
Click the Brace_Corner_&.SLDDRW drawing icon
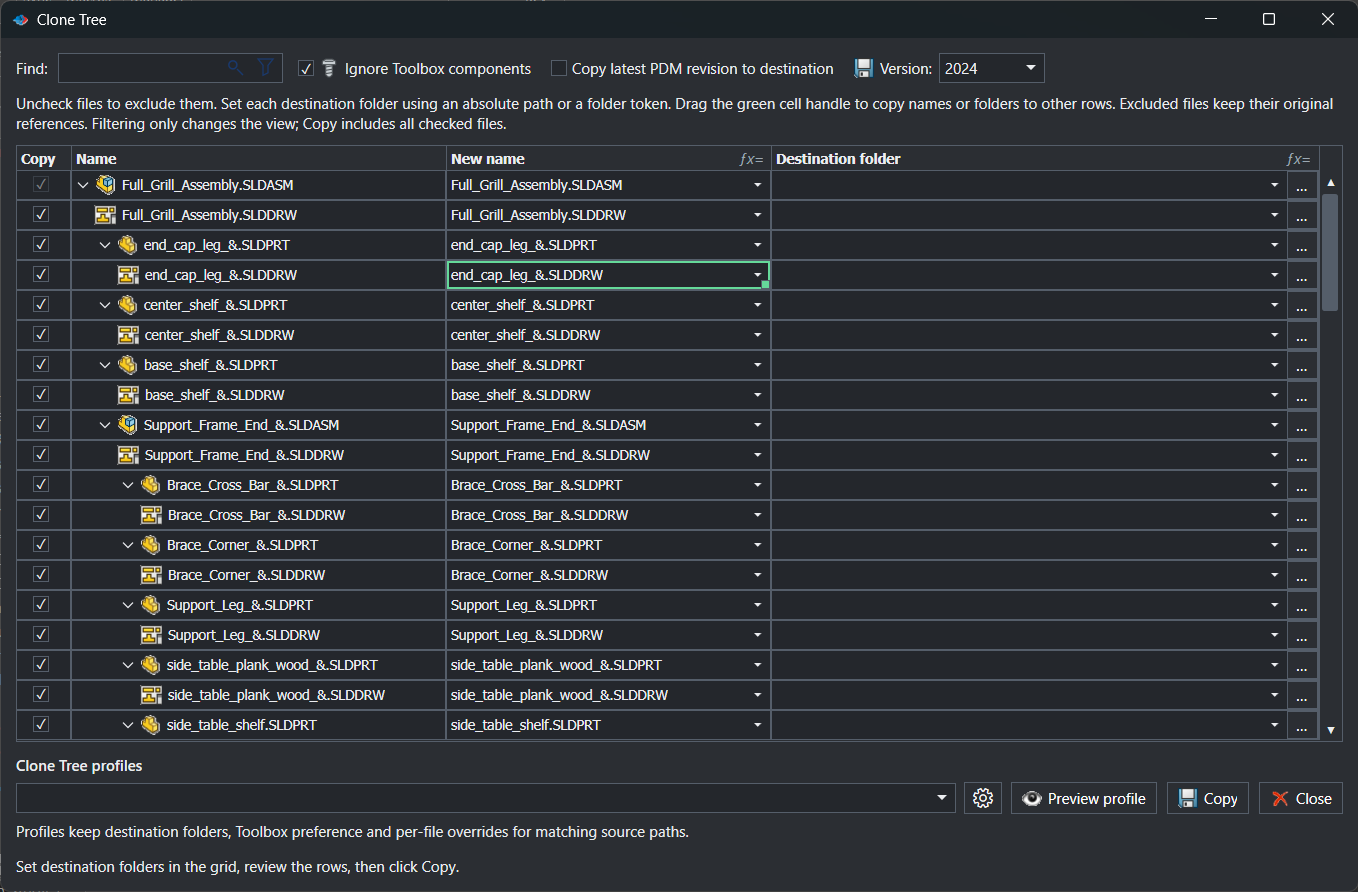[151, 575]
